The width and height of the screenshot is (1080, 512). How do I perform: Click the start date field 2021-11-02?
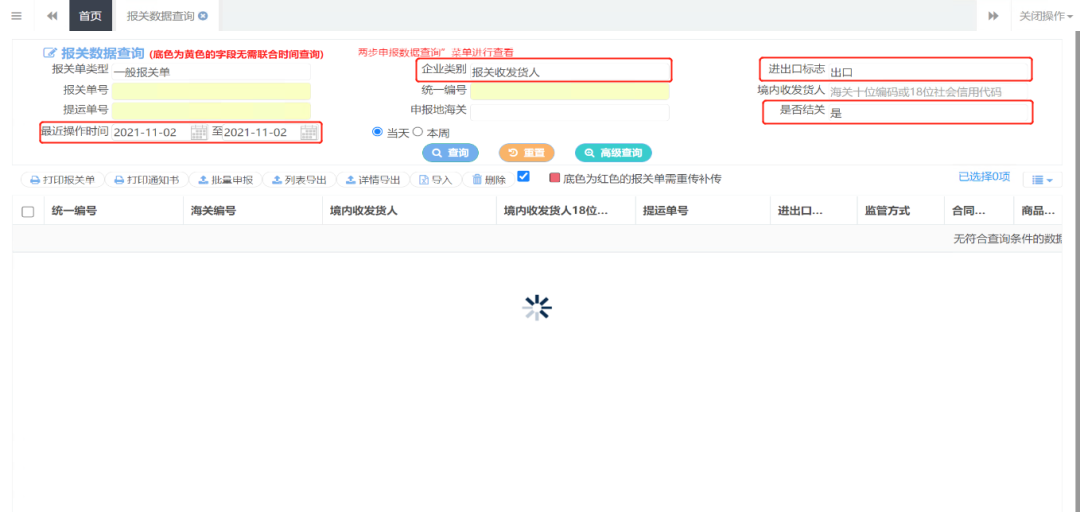(151, 133)
